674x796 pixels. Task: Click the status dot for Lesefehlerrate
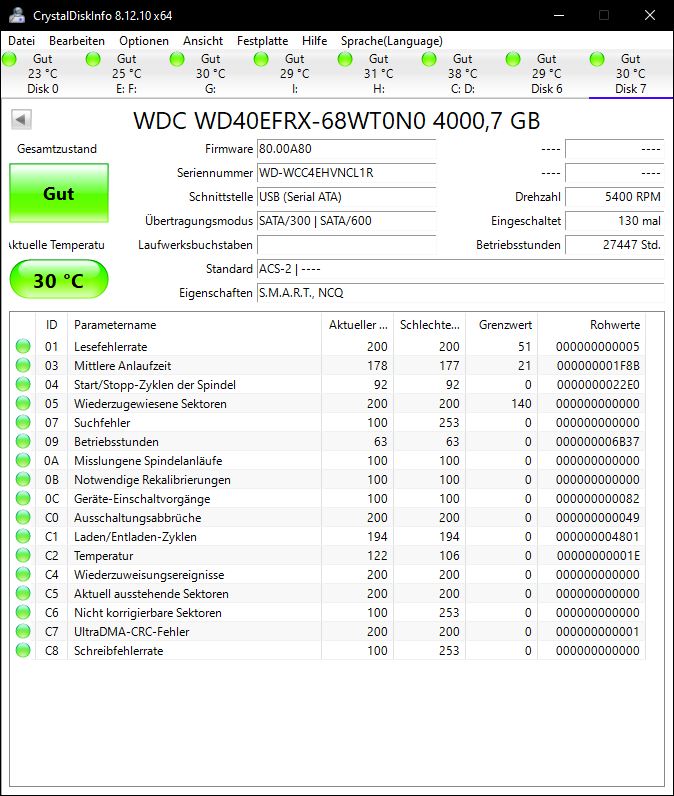click(23, 346)
